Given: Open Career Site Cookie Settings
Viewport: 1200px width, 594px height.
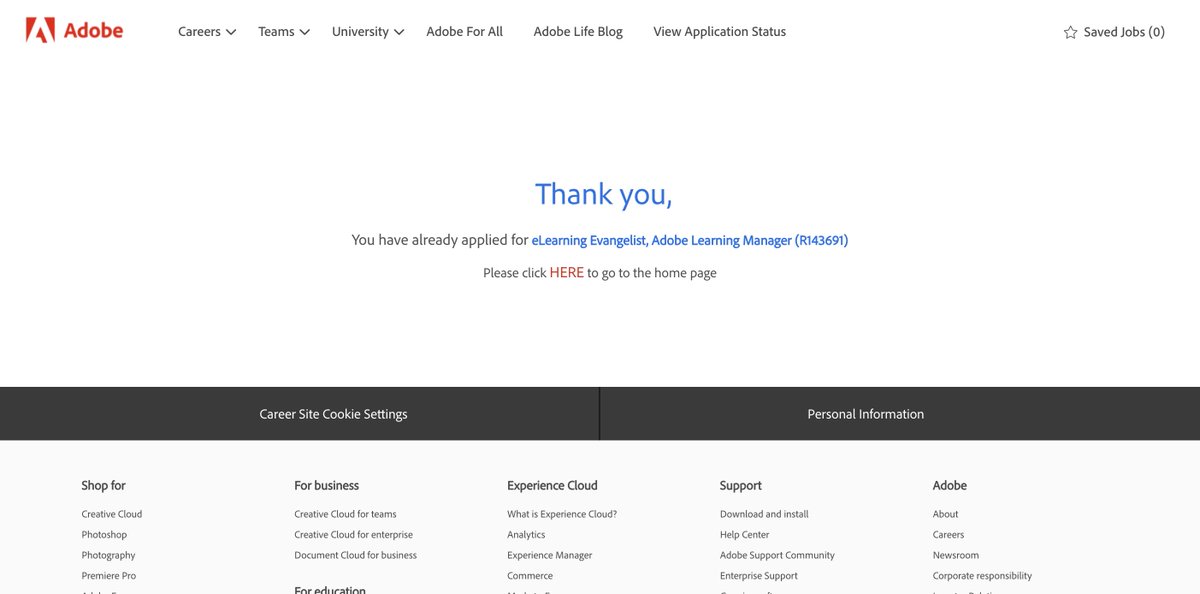Looking at the screenshot, I should (x=334, y=414).
